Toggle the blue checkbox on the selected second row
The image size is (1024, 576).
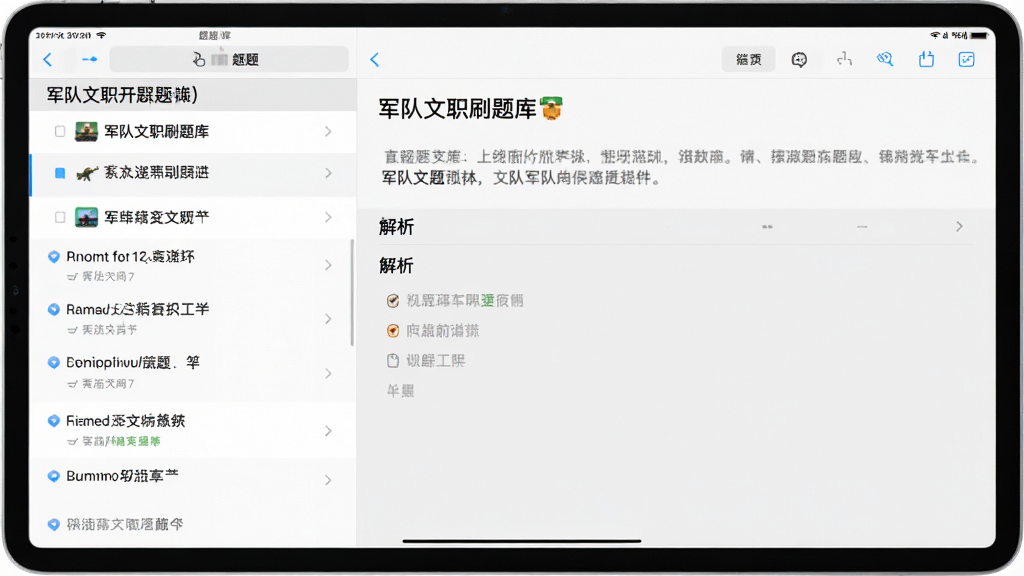click(x=60, y=173)
